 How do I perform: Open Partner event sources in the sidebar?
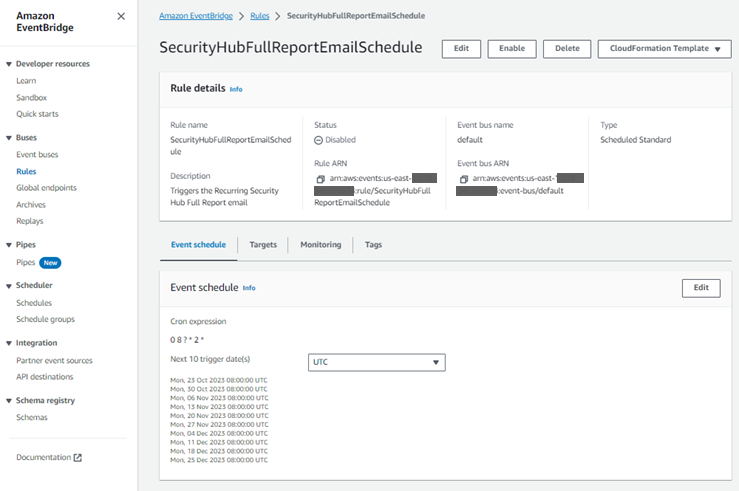(x=54, y=360)
